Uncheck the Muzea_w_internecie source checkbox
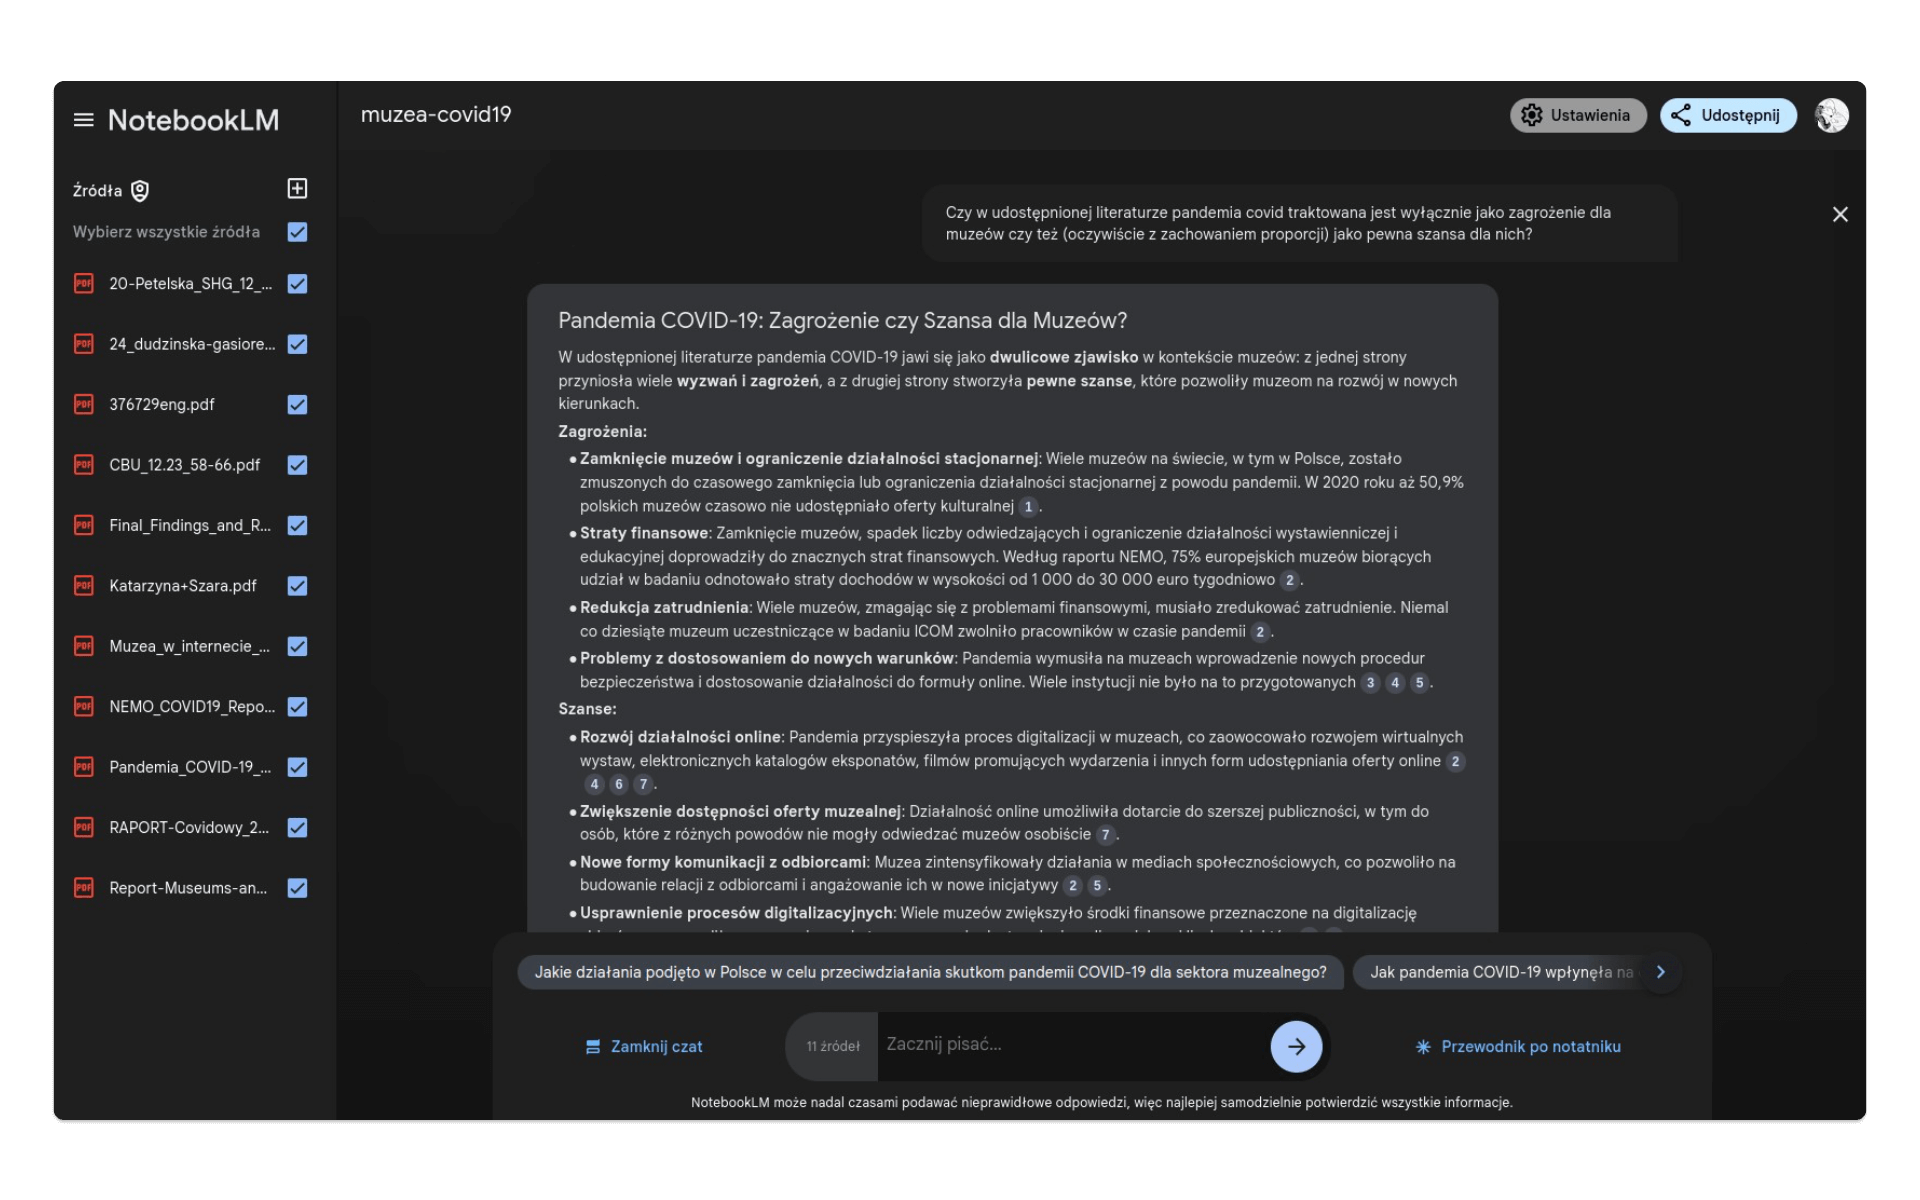1920x1200 pixels. coord(297,646)
